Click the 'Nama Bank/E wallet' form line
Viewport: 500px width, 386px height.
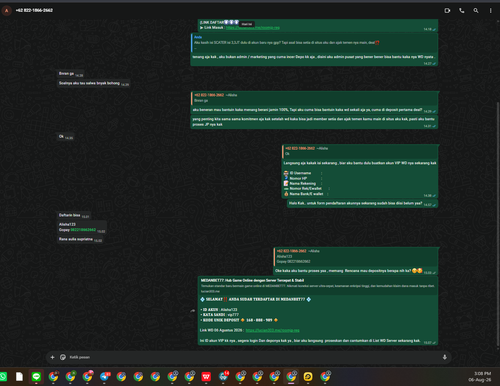306,194
